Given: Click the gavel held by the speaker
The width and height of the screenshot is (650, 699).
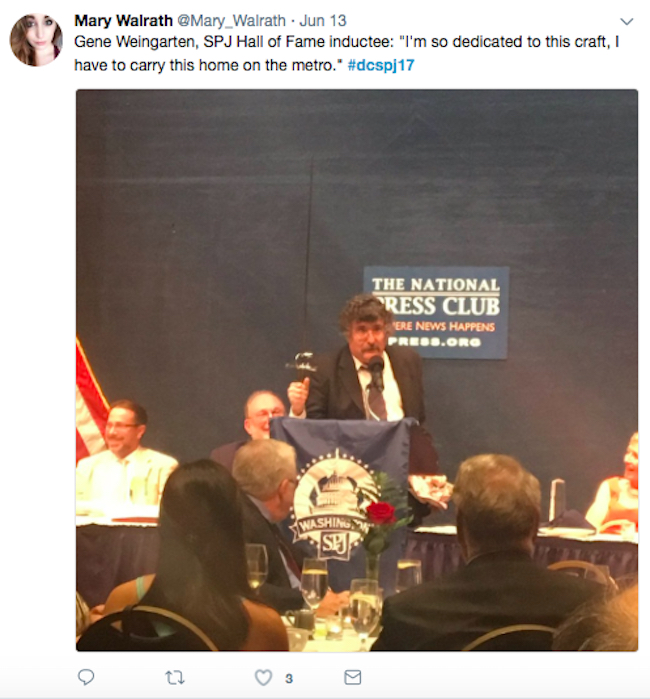Looking at the screenshot, I should pyautogui.click(x=302, y=366).
